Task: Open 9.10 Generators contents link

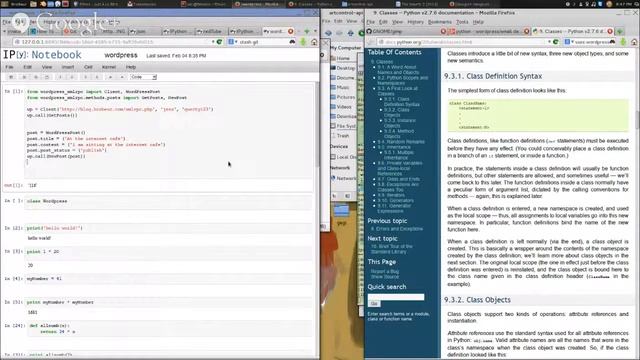Action: [395, 200]
